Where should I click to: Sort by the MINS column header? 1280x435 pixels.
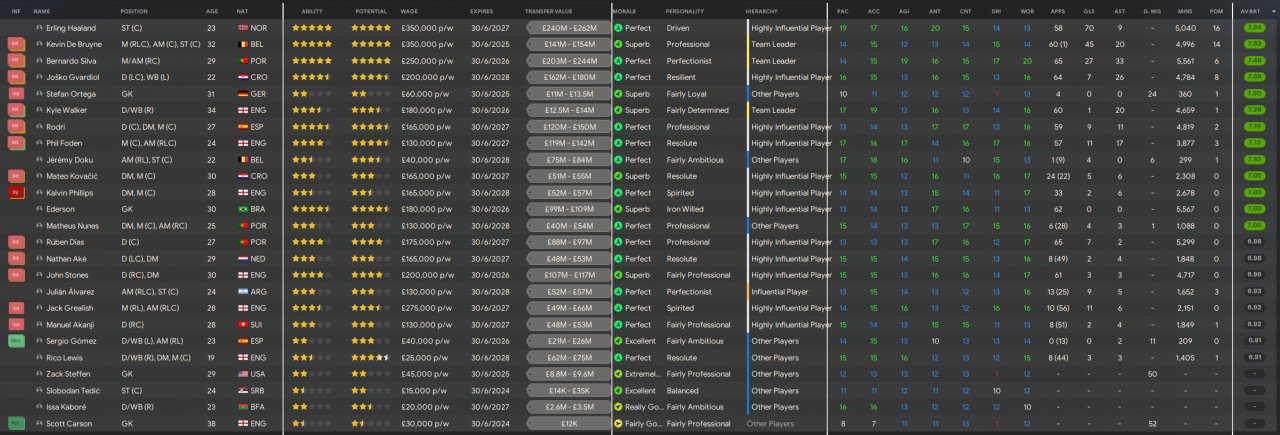1185,10
